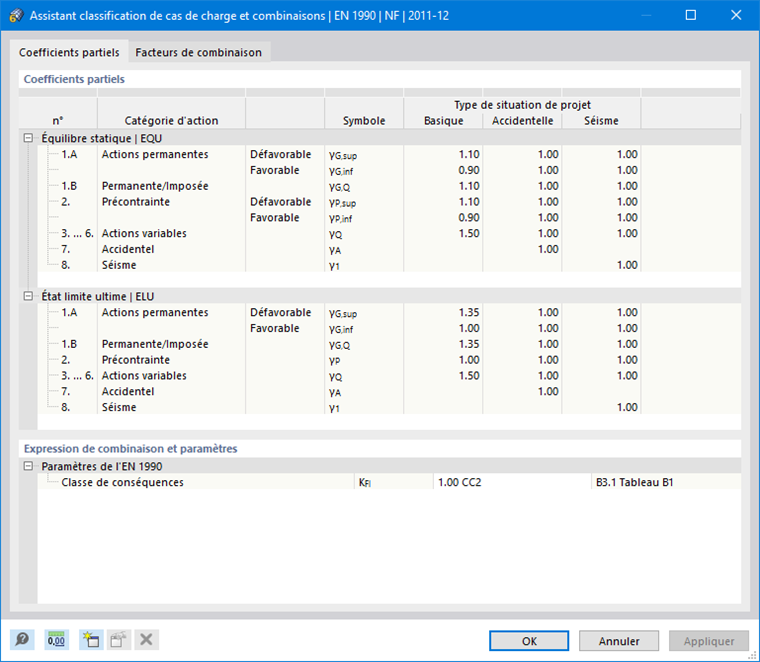Click EQU row 2. 'Précontrainte'

pos(136,202)
